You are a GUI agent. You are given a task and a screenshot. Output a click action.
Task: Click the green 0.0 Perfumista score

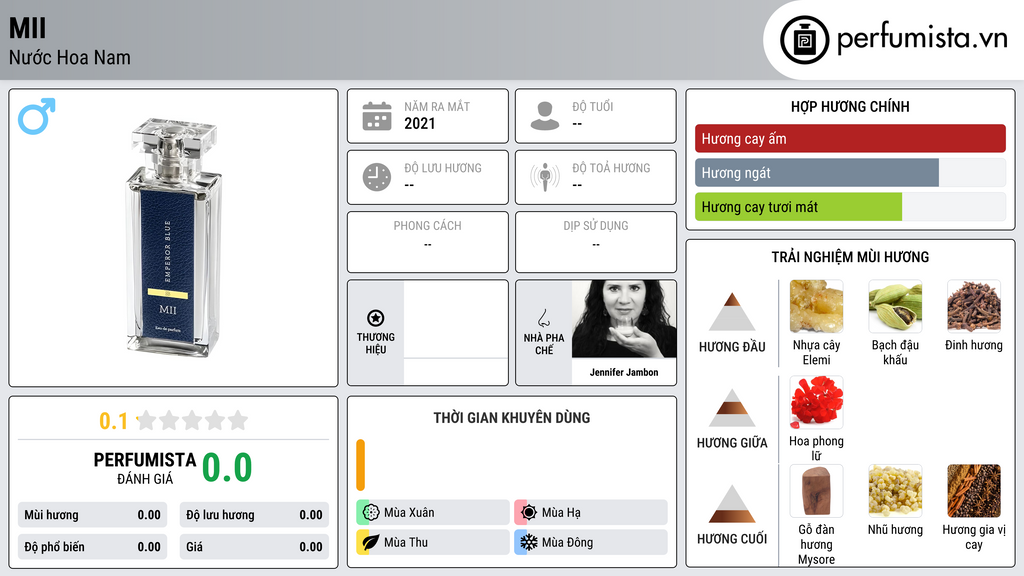tap(227, 468)
